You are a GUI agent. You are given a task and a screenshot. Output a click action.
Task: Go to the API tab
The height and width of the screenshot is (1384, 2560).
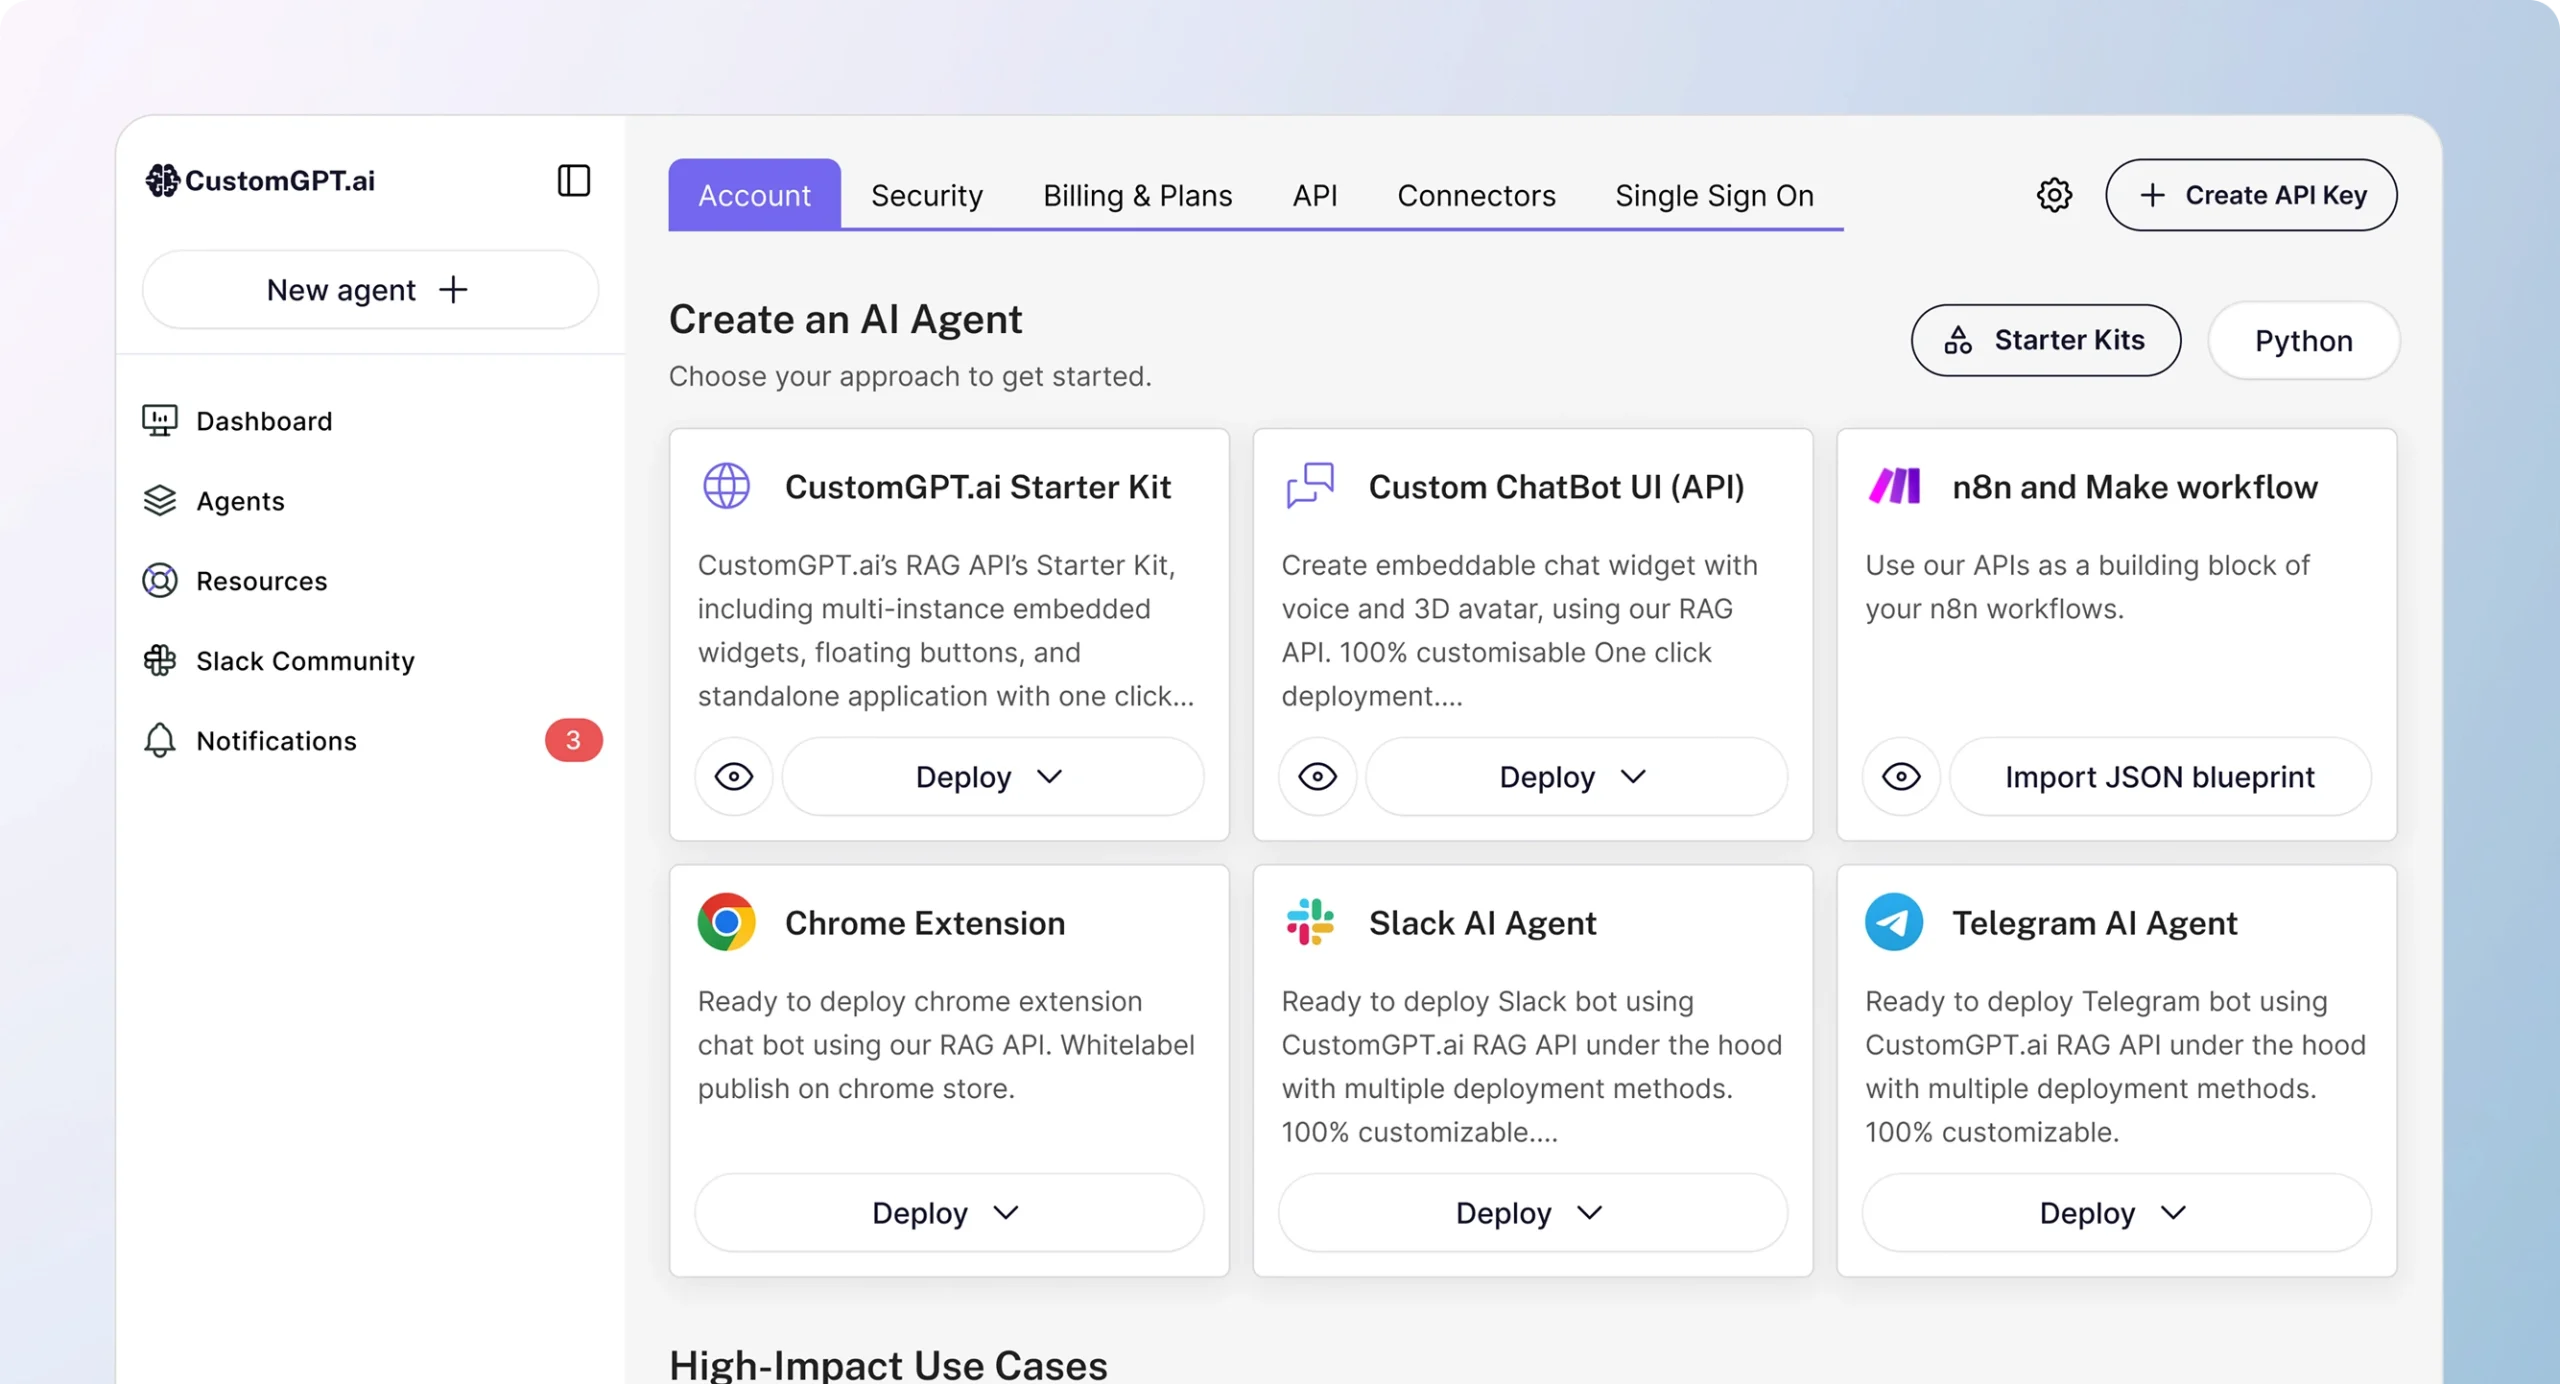click(1315, 195)
